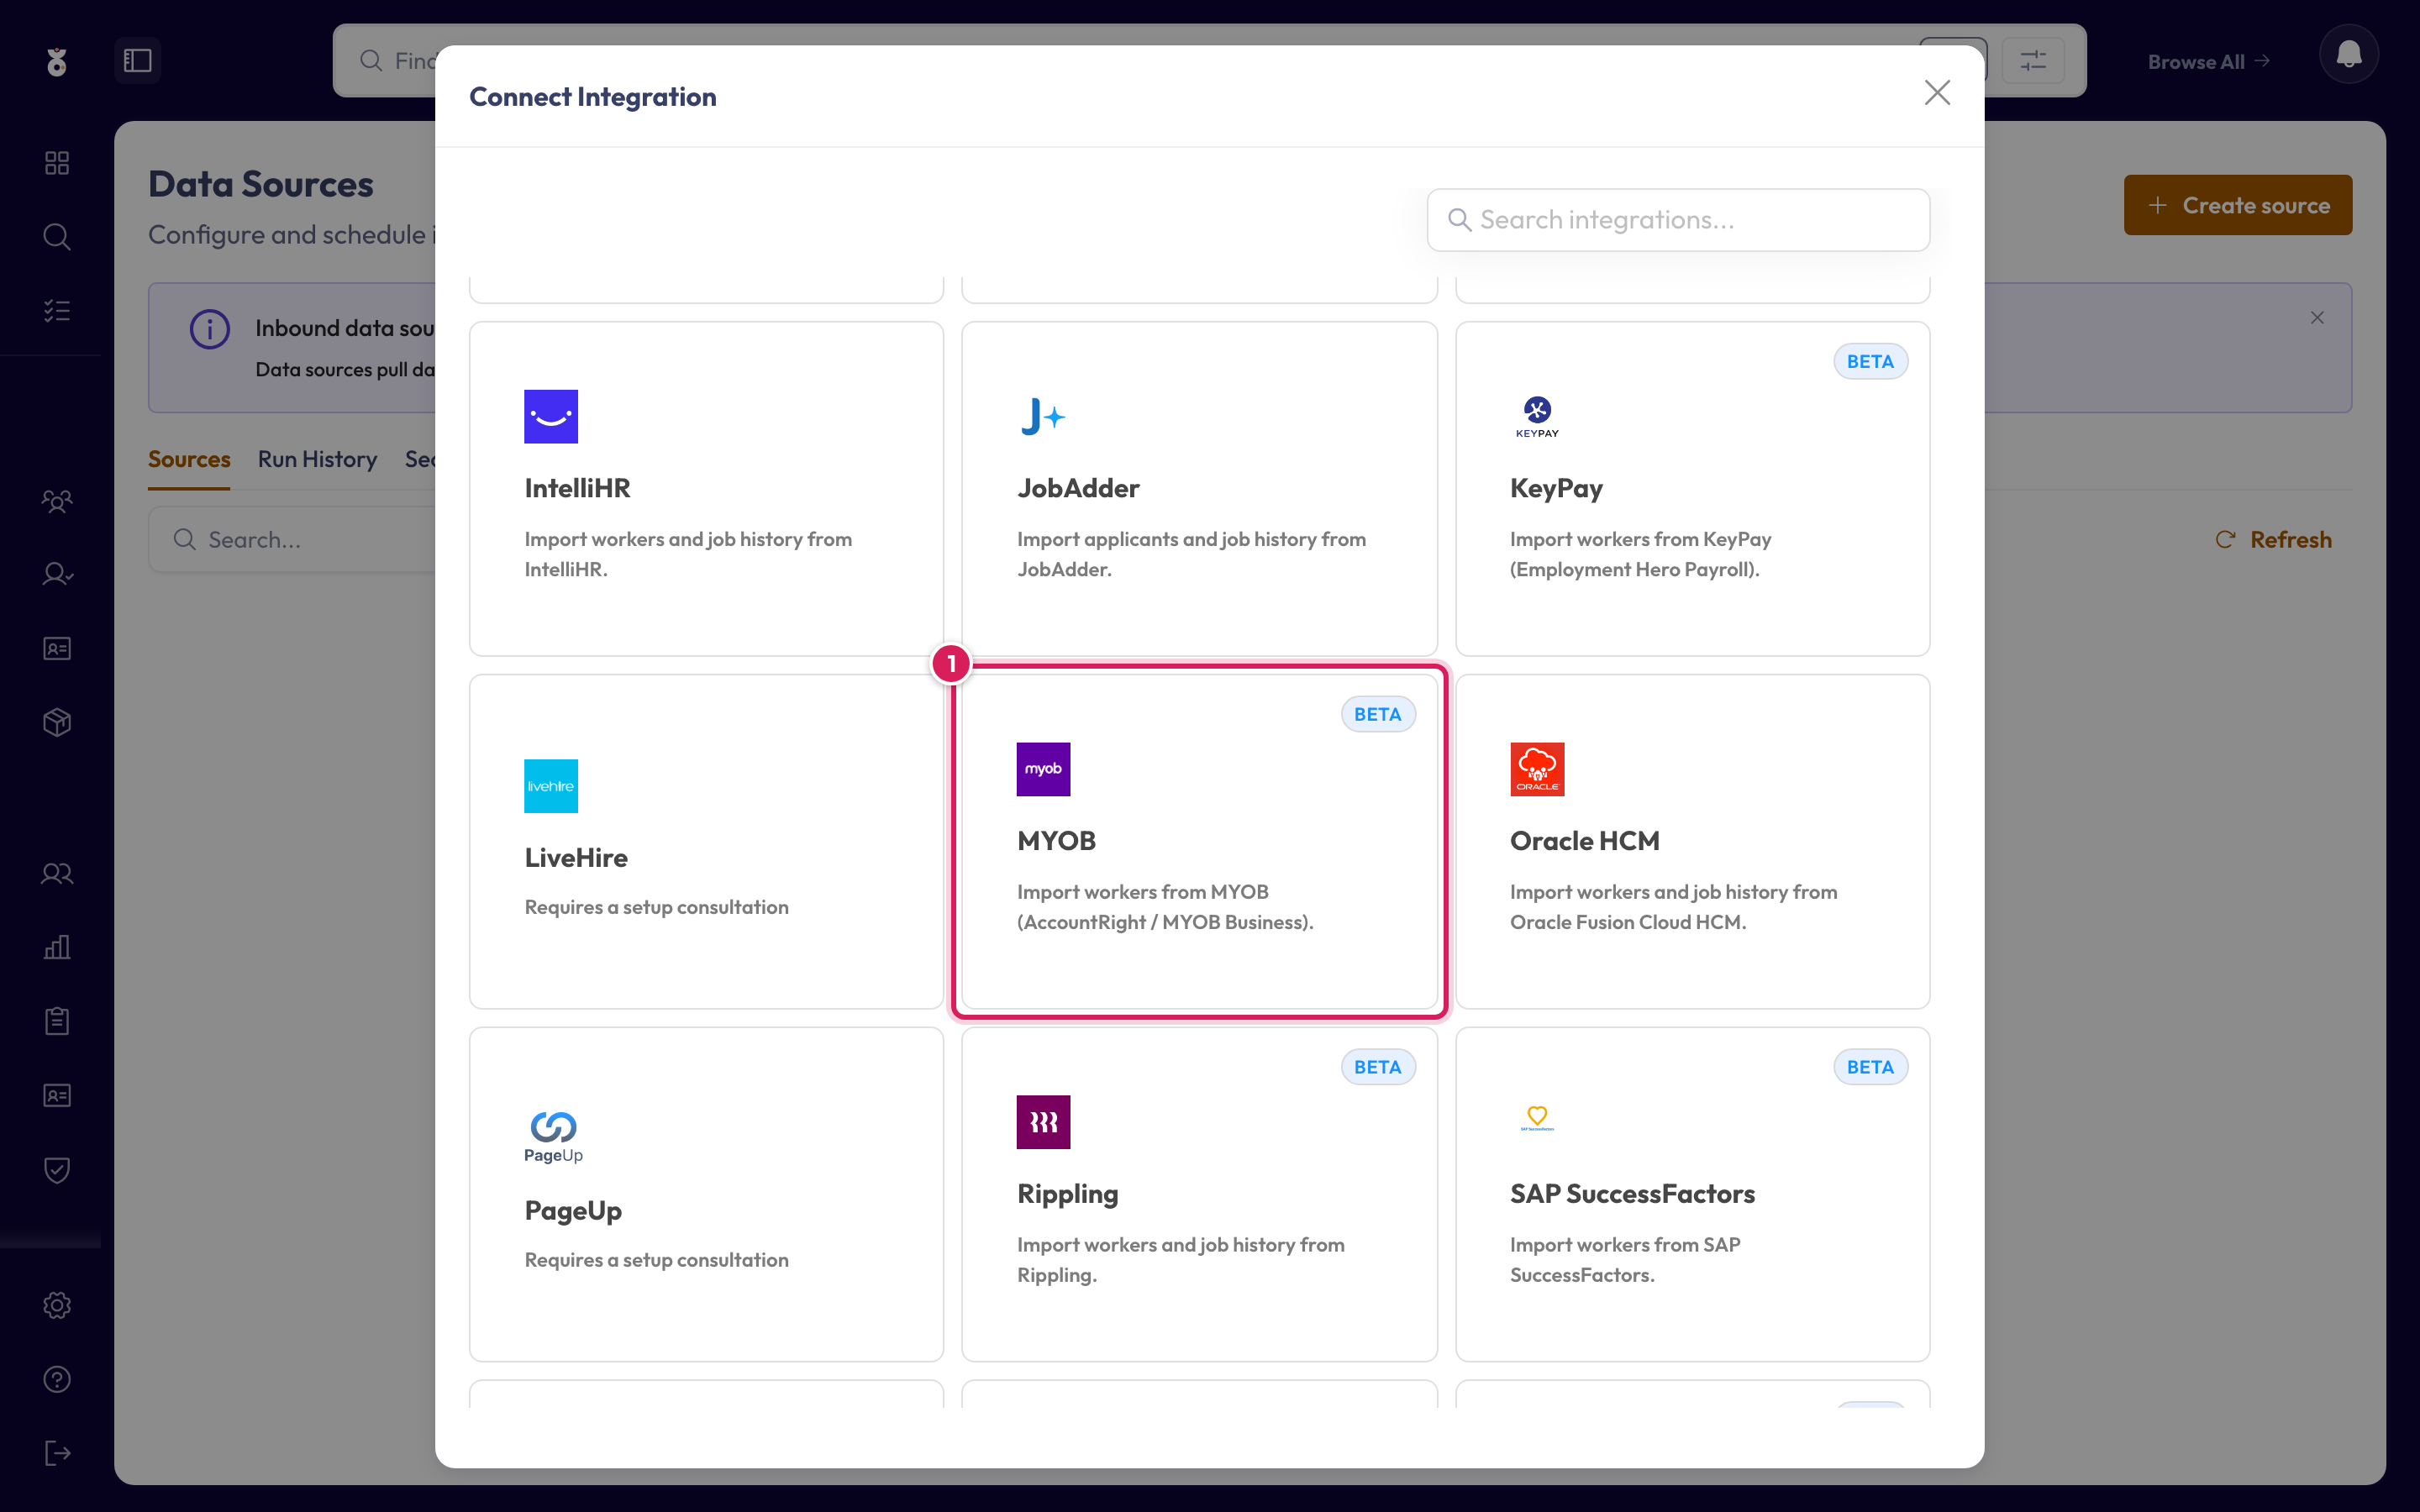Open the verified user icon in sidebar
Screen dimensions: 2420x1512
[x=57, y=574]
